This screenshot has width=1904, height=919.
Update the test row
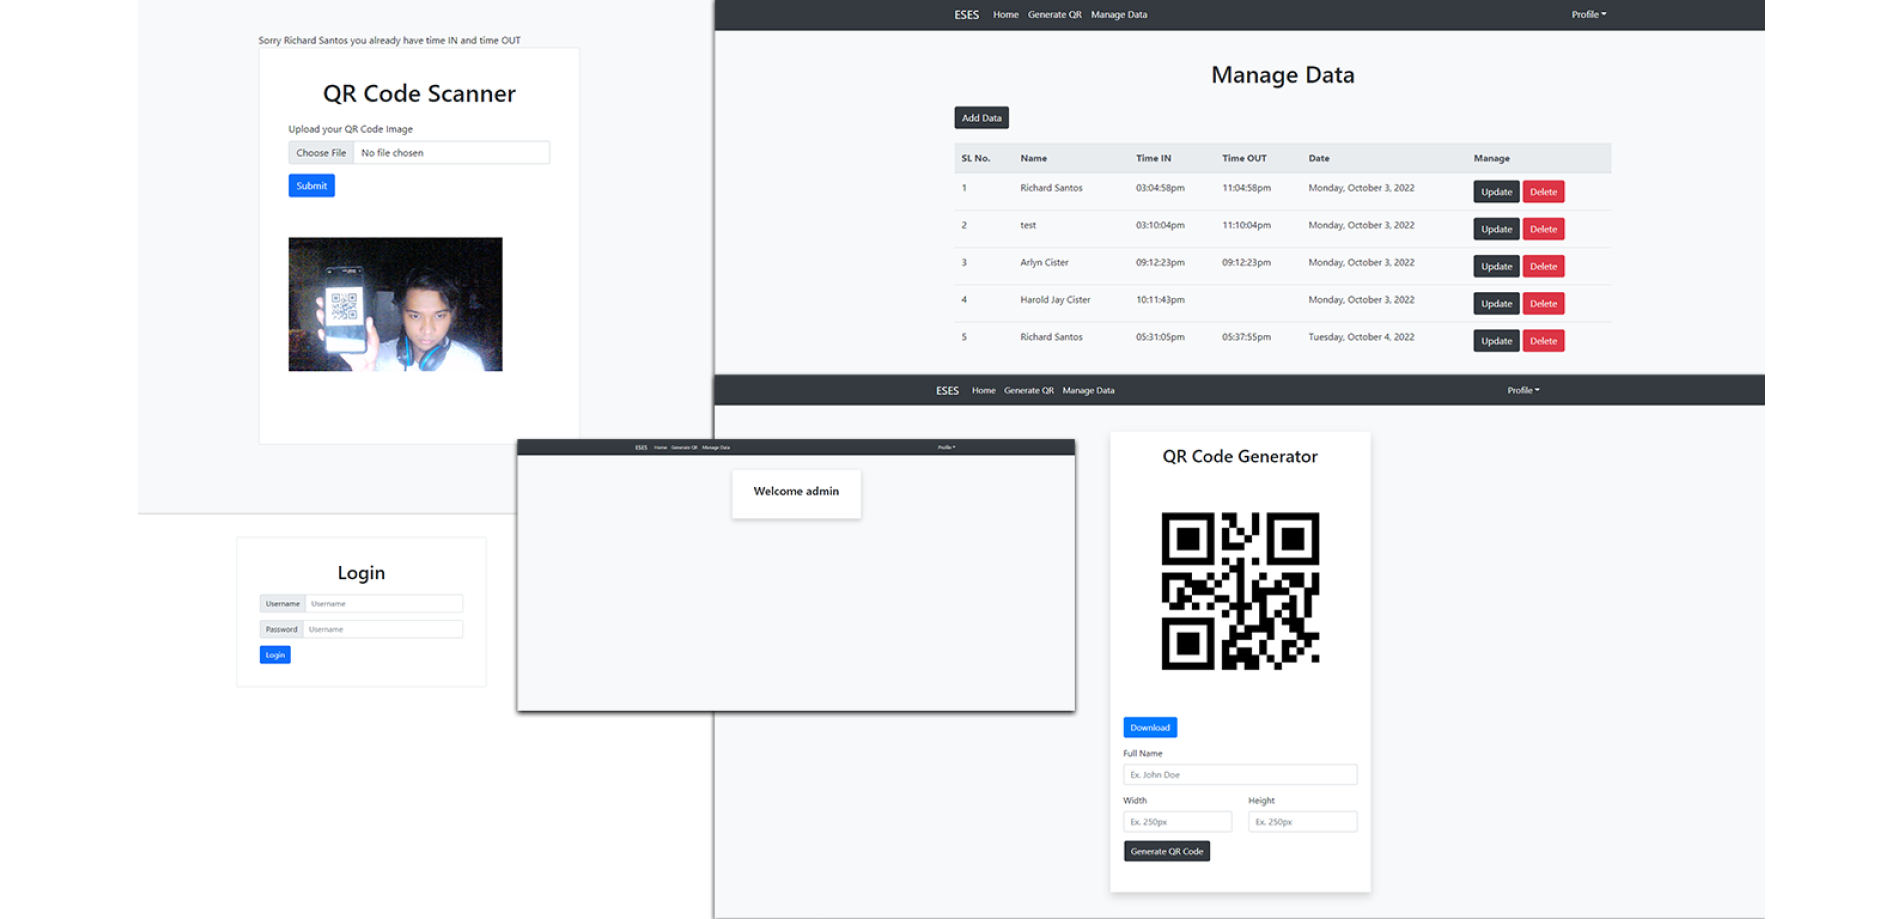tap(1496, 229)
